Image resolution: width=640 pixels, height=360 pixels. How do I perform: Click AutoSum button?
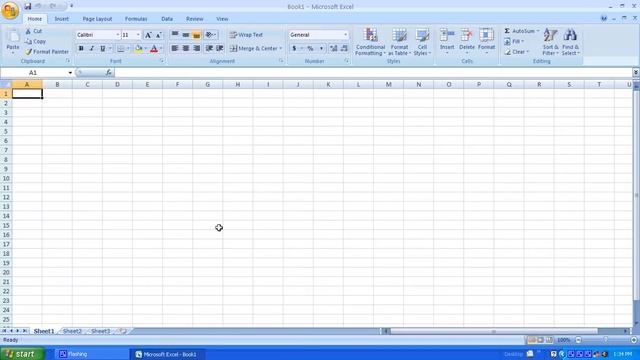pyautogui.click(x=519, y=31)
